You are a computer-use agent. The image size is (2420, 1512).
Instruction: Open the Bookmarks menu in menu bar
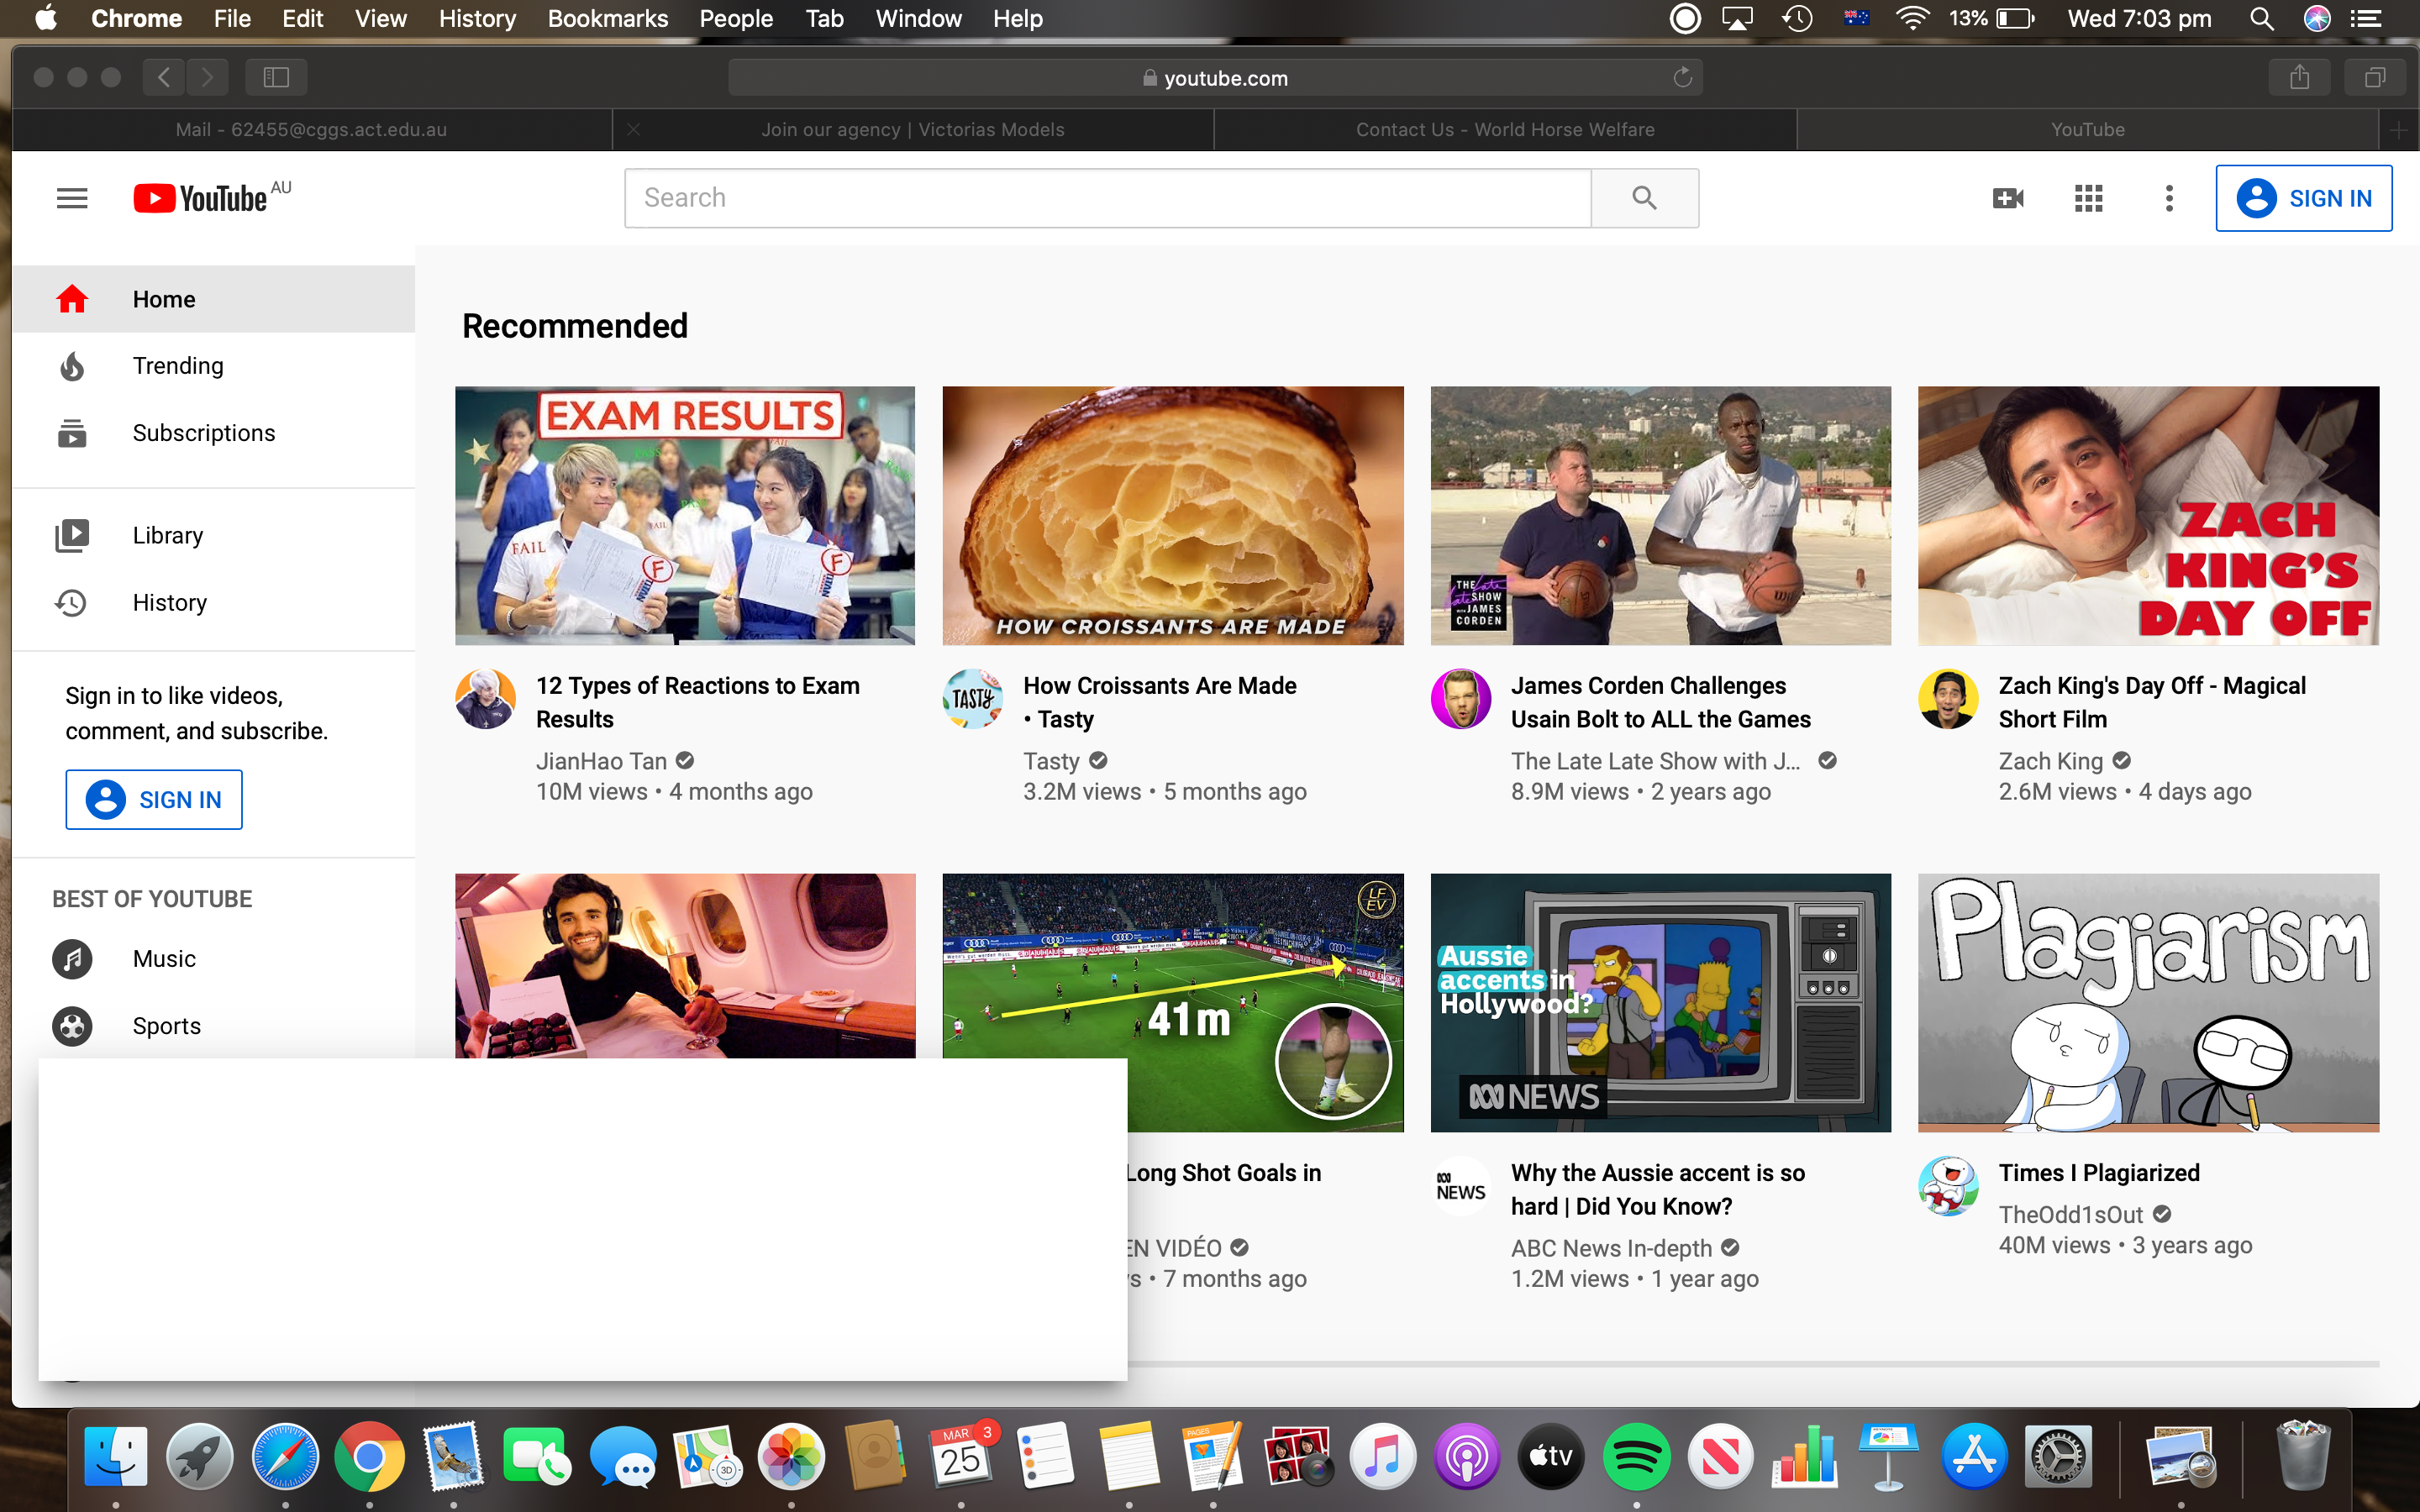[x=607, y=18]
